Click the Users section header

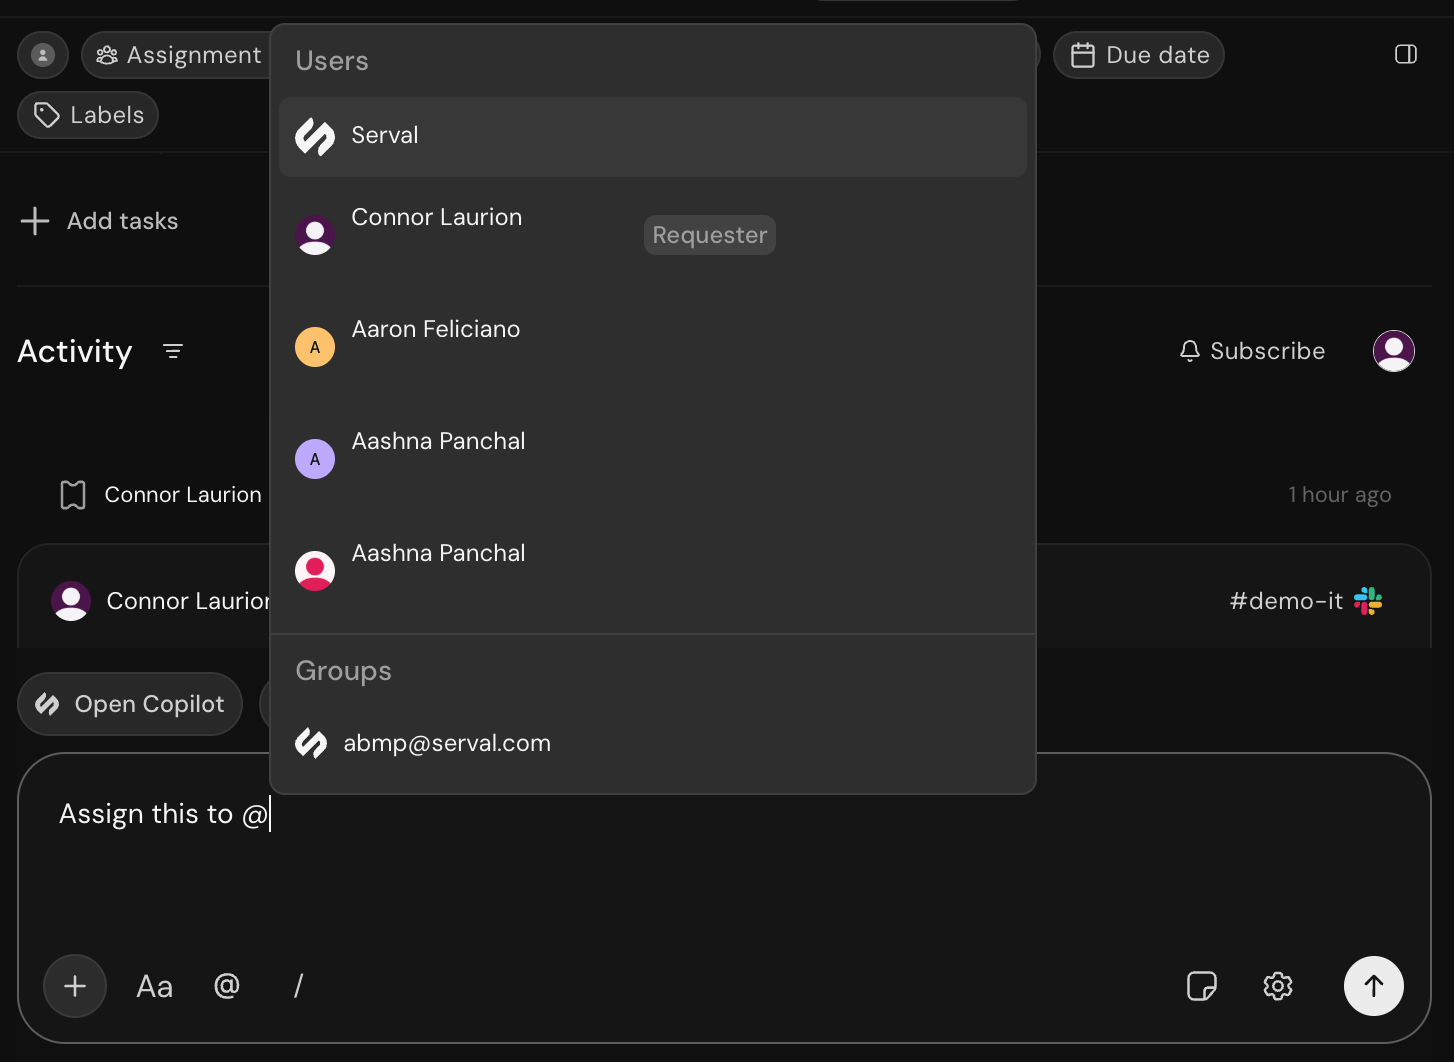(332, 61)
